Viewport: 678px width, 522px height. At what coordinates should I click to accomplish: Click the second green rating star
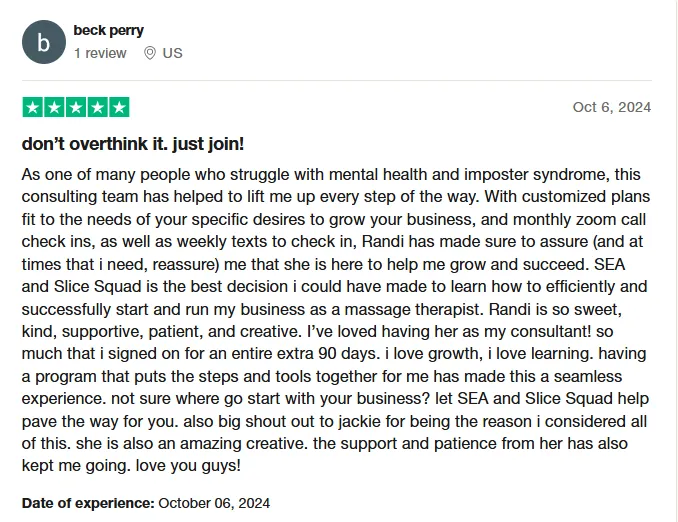(x=54, y=107)
